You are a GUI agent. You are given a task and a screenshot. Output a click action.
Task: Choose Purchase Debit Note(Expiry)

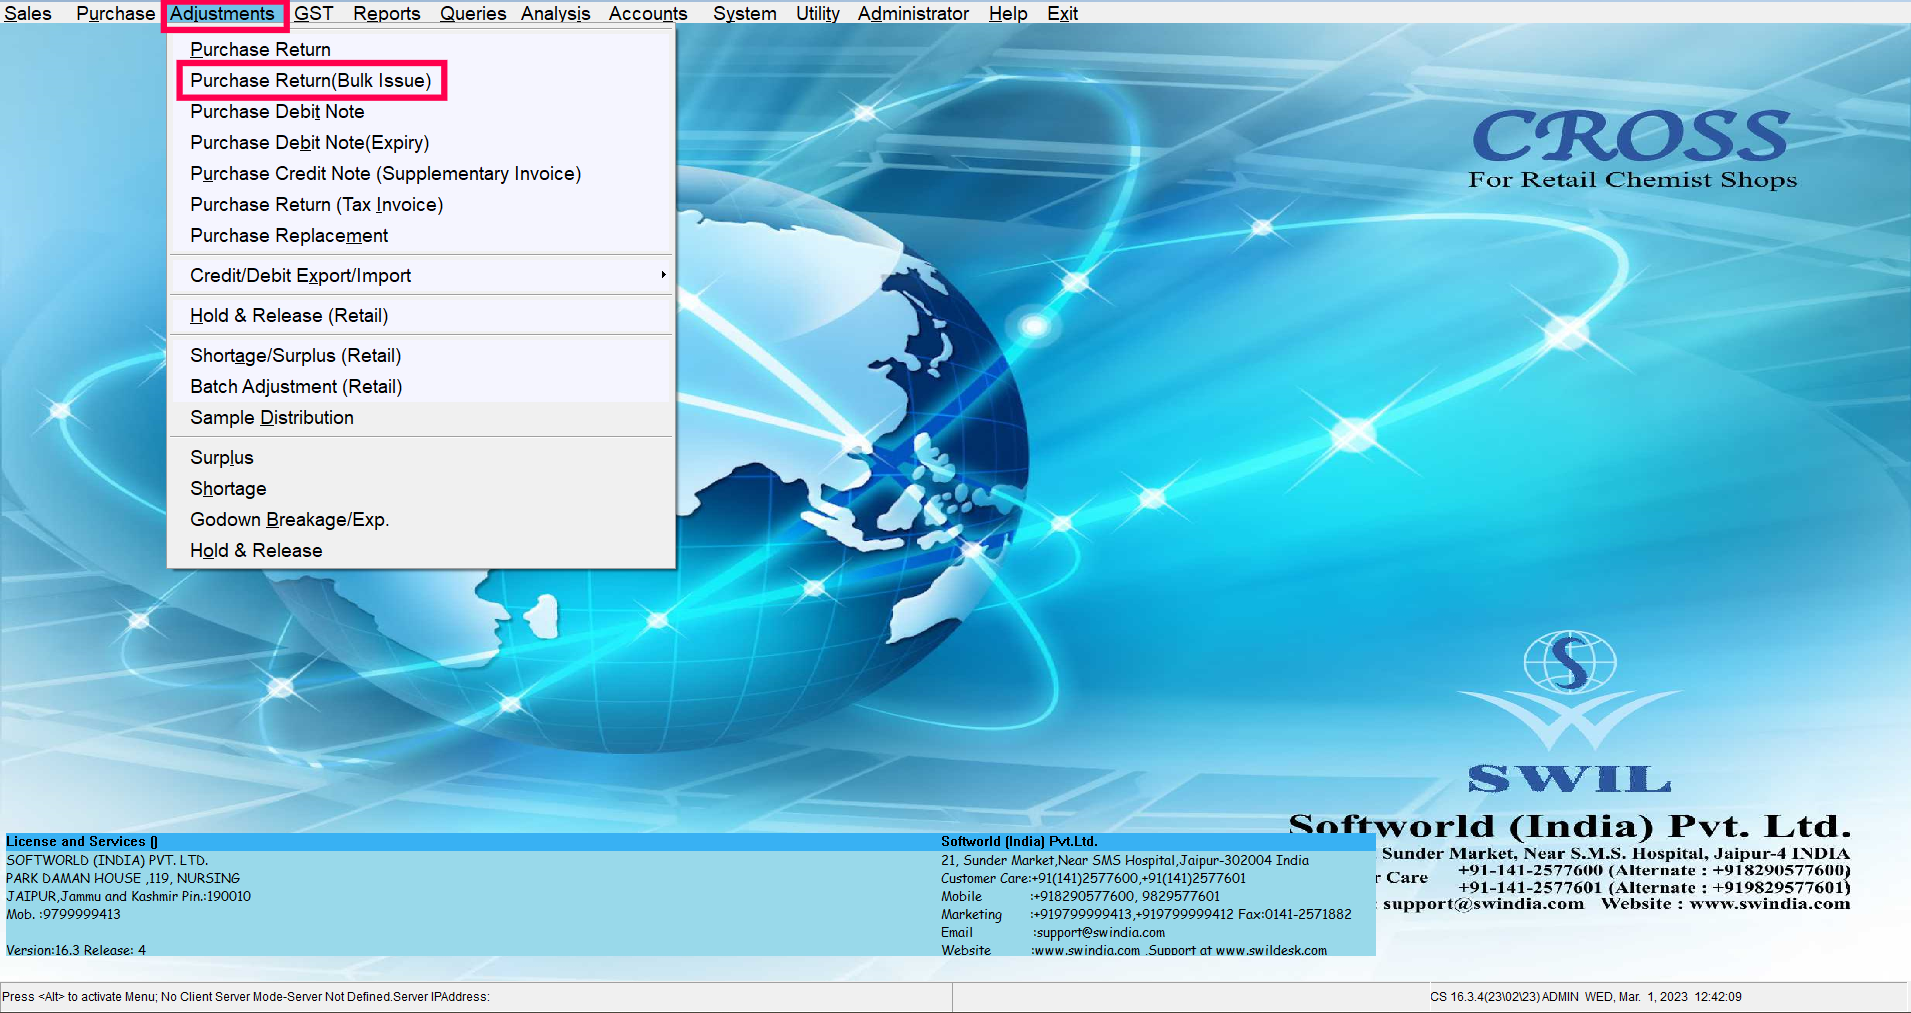click(420, 142)
